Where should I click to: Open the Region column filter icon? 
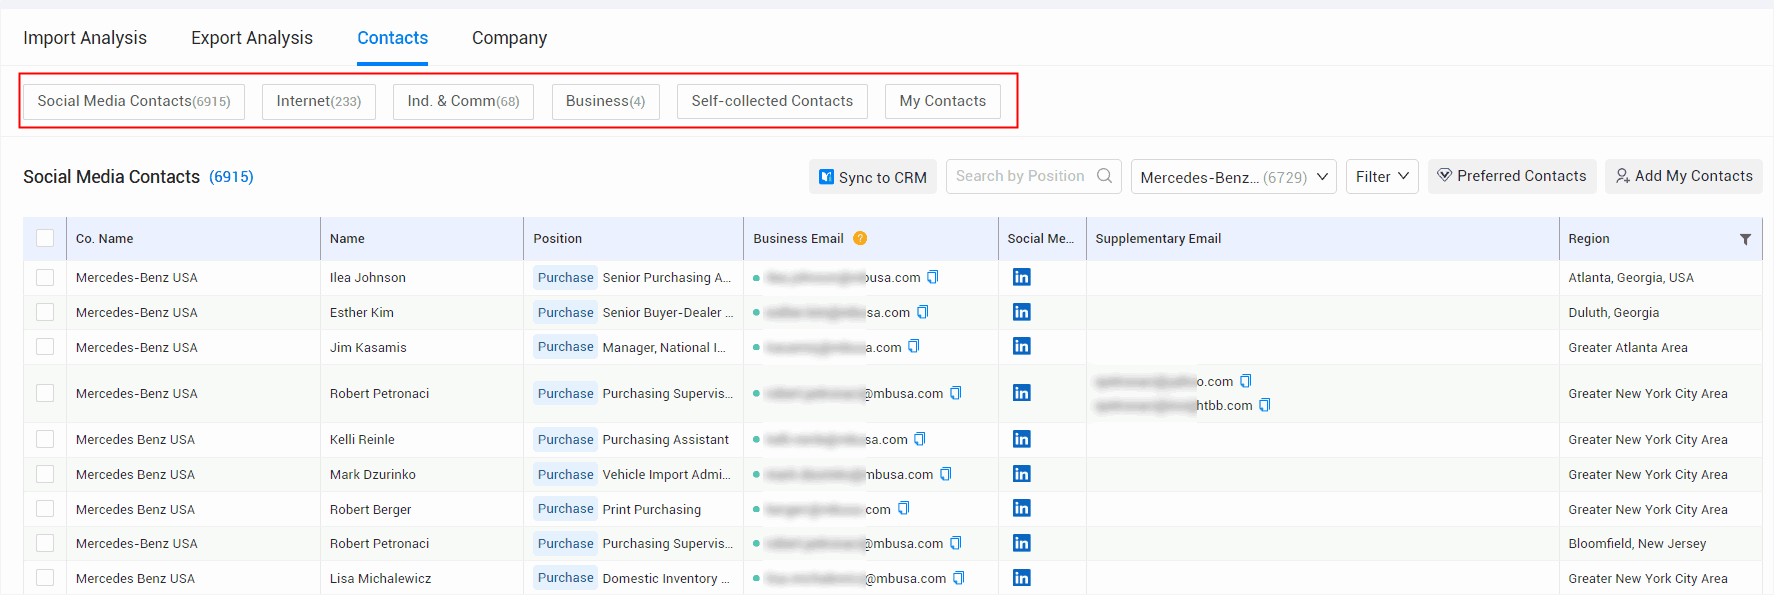1745,239
